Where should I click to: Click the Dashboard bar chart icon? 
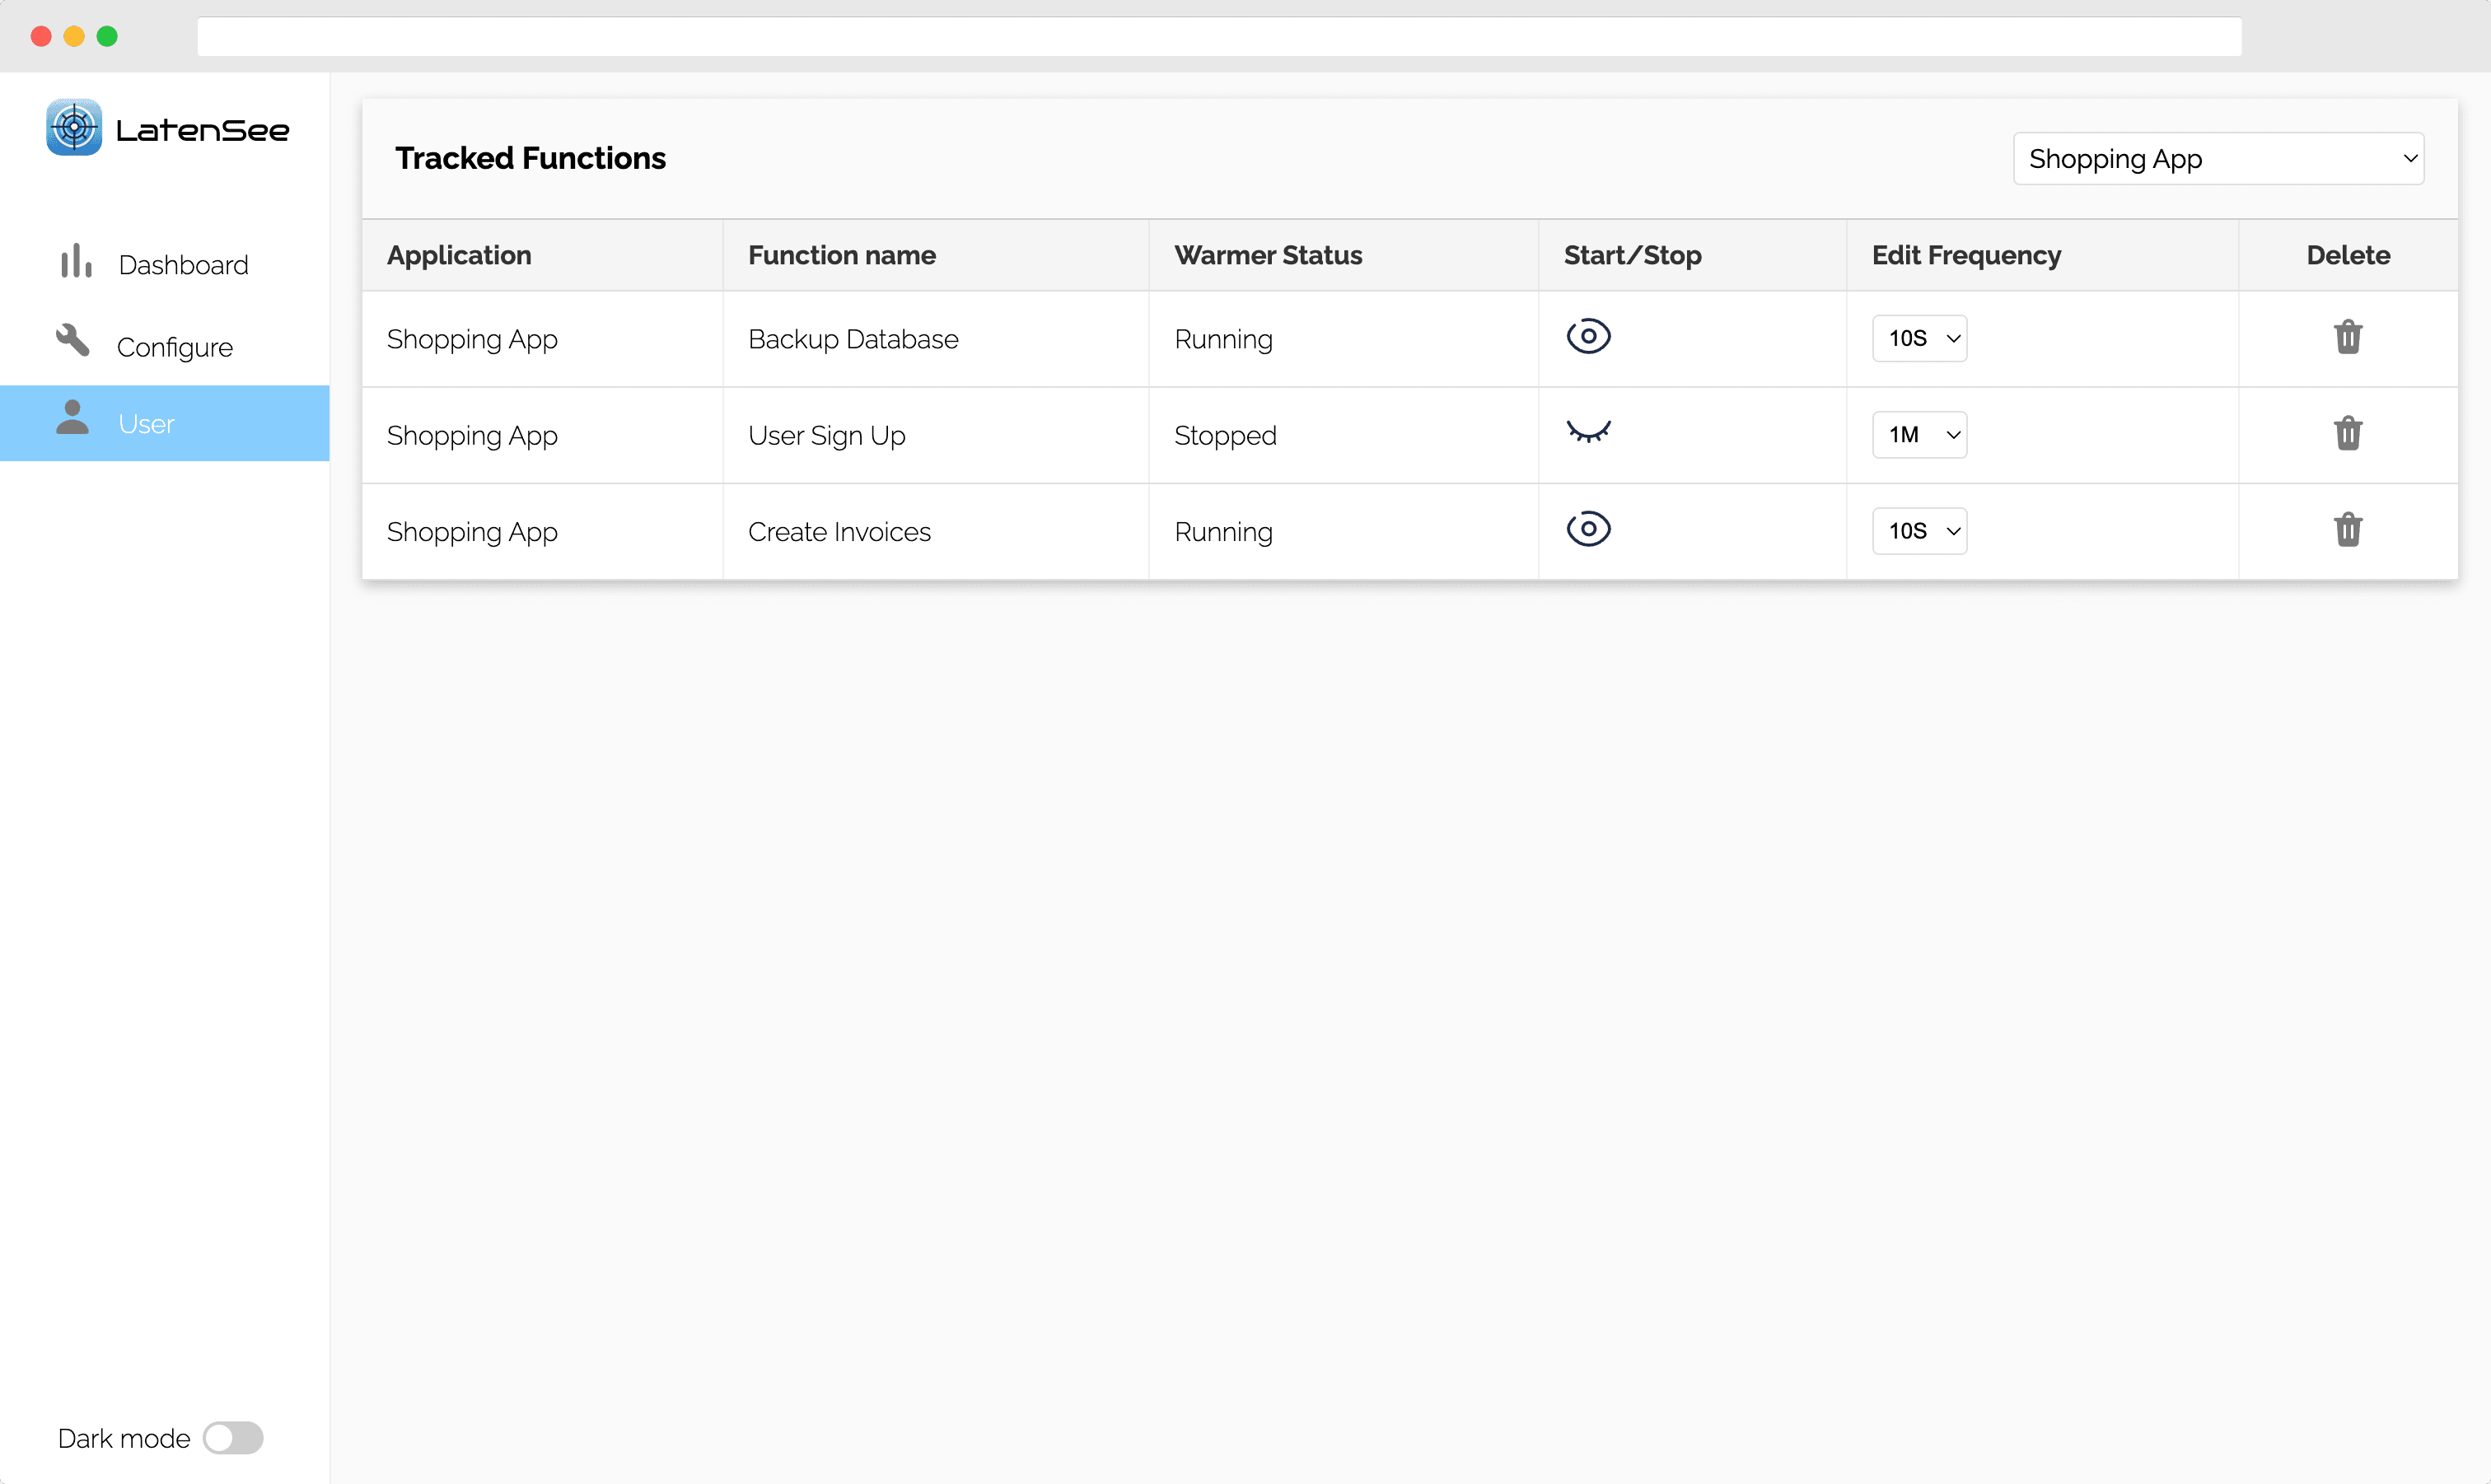click(76, 262)
